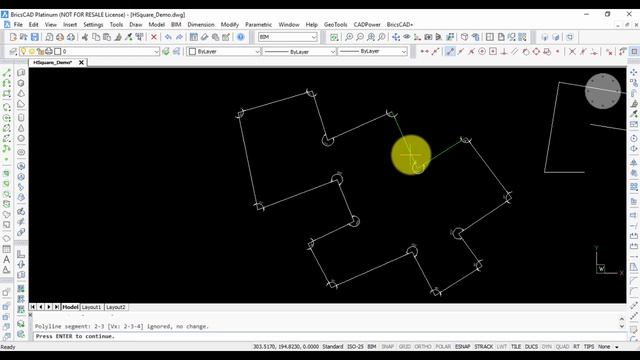Open the Draw menu
The width and height of the screenshot is (640, 360).
136,24
